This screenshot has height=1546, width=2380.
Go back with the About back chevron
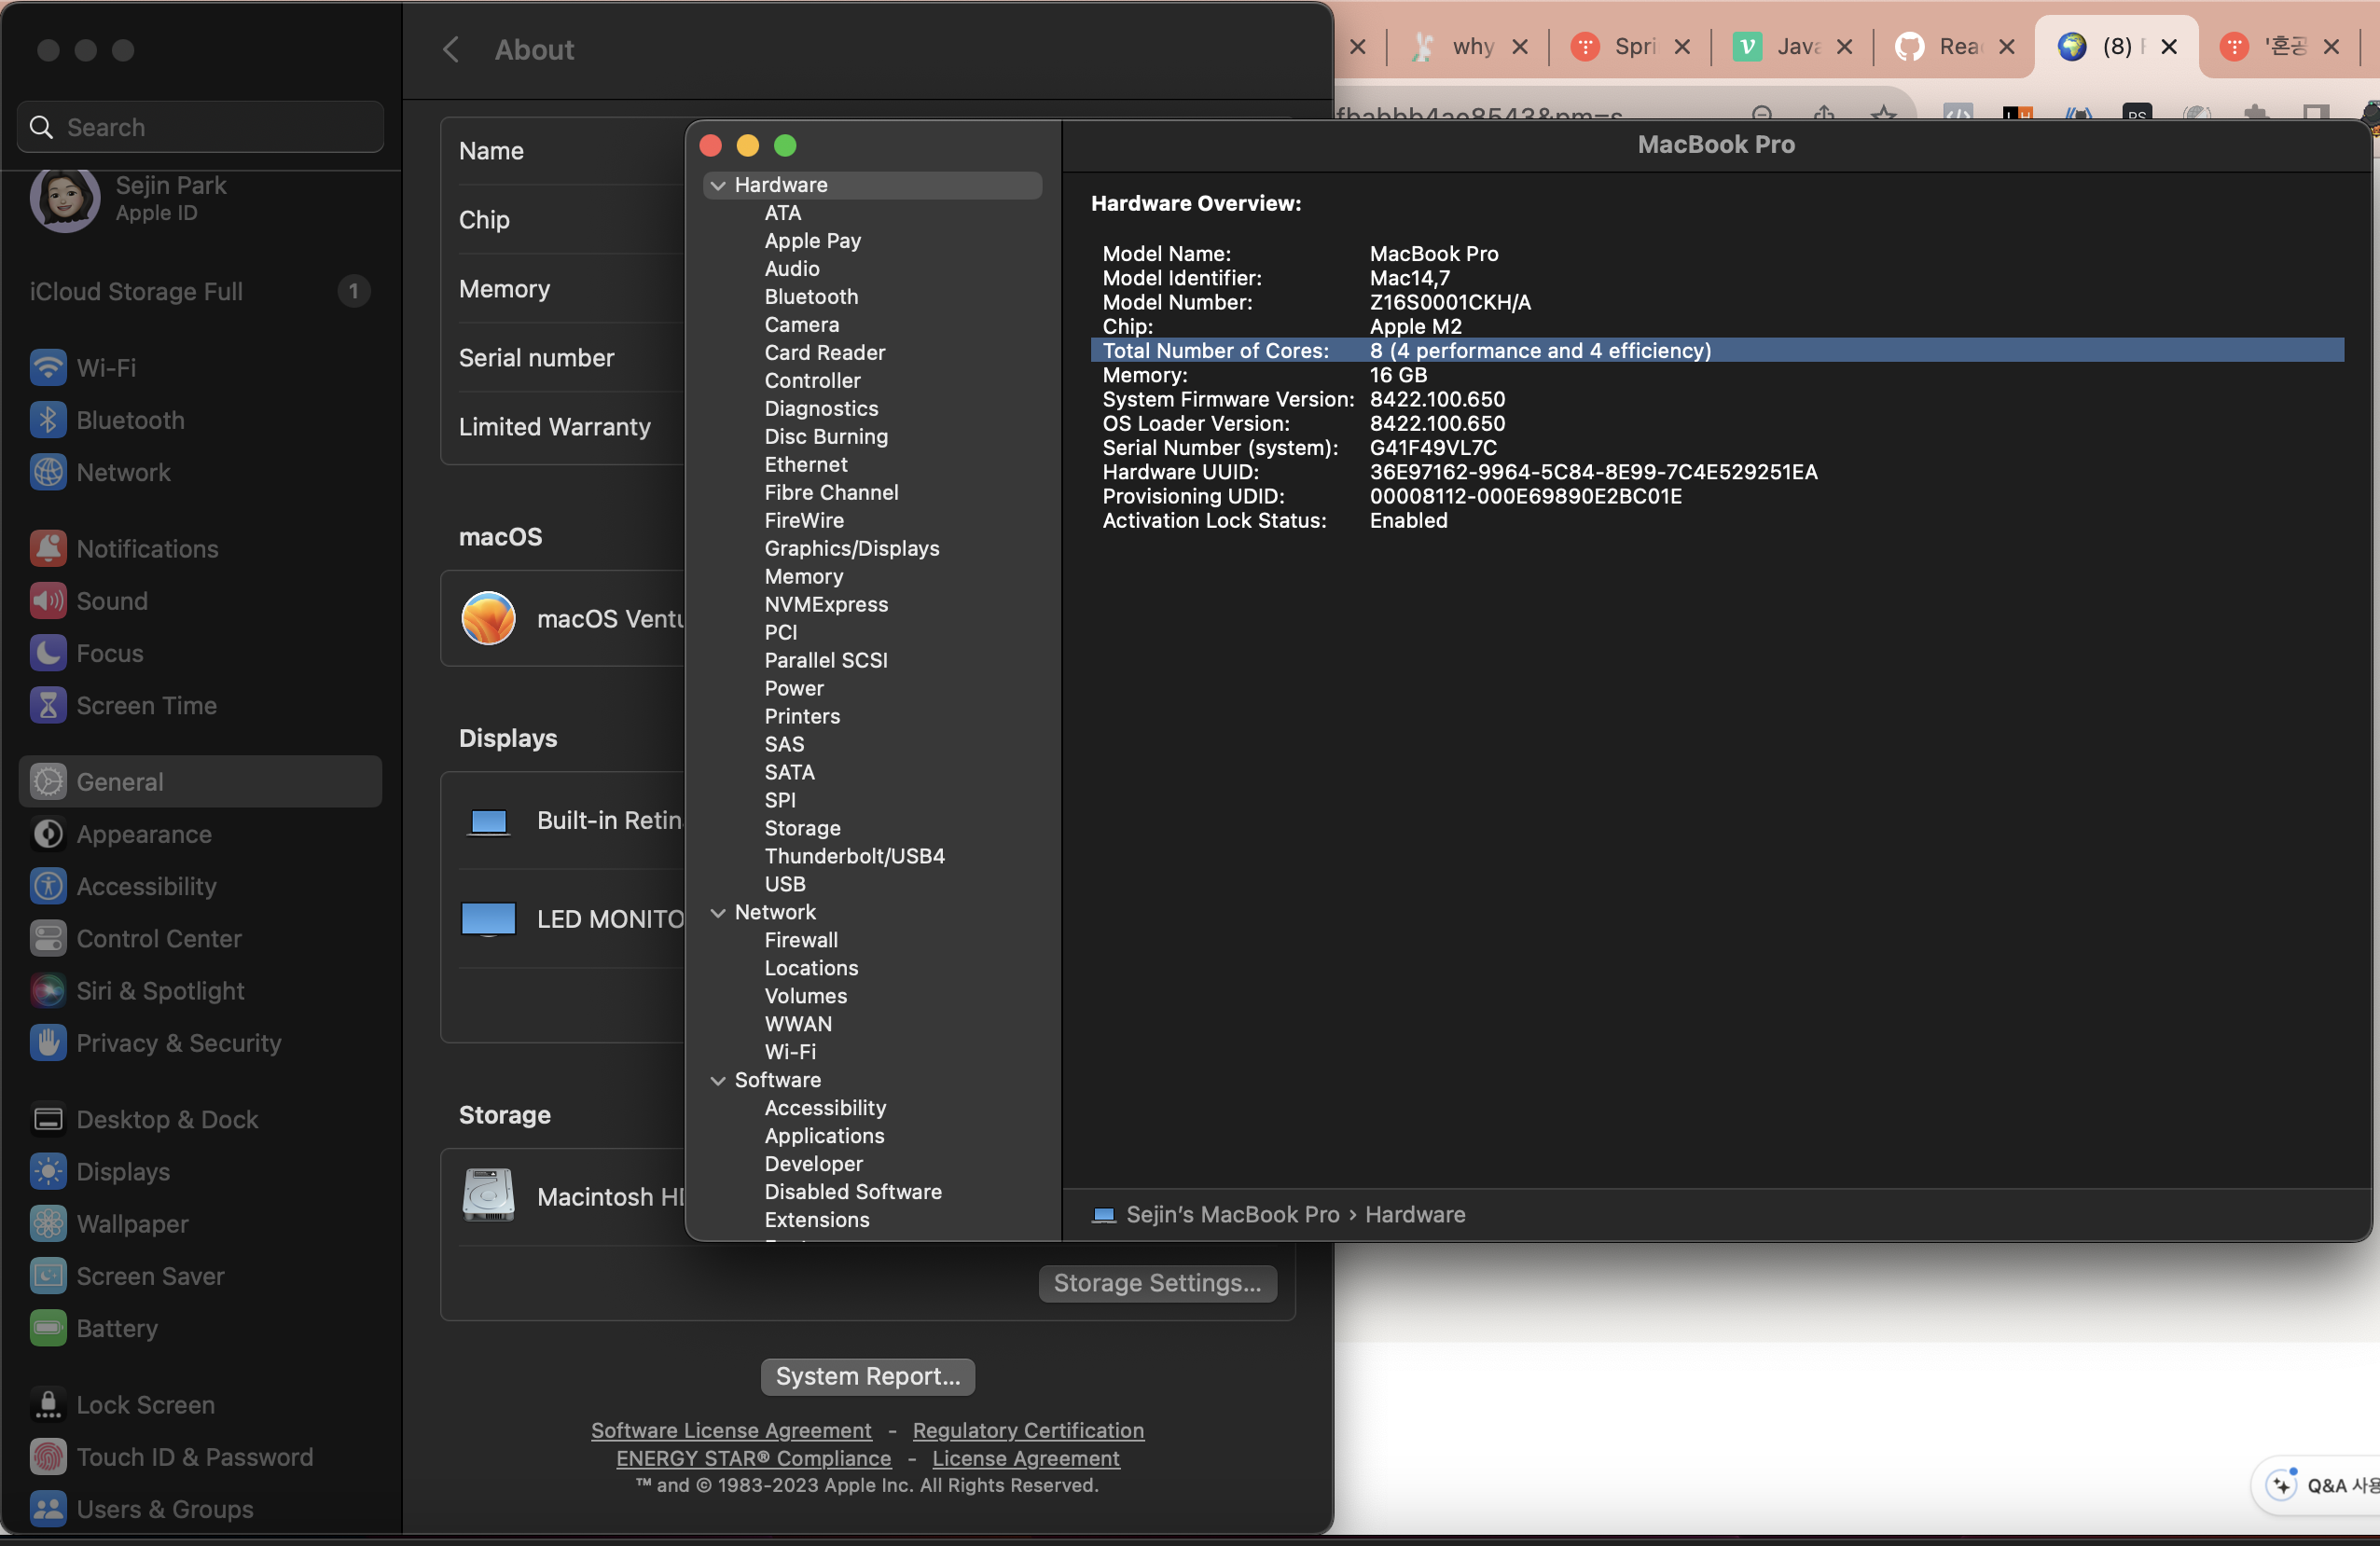[x=451, y=49]
